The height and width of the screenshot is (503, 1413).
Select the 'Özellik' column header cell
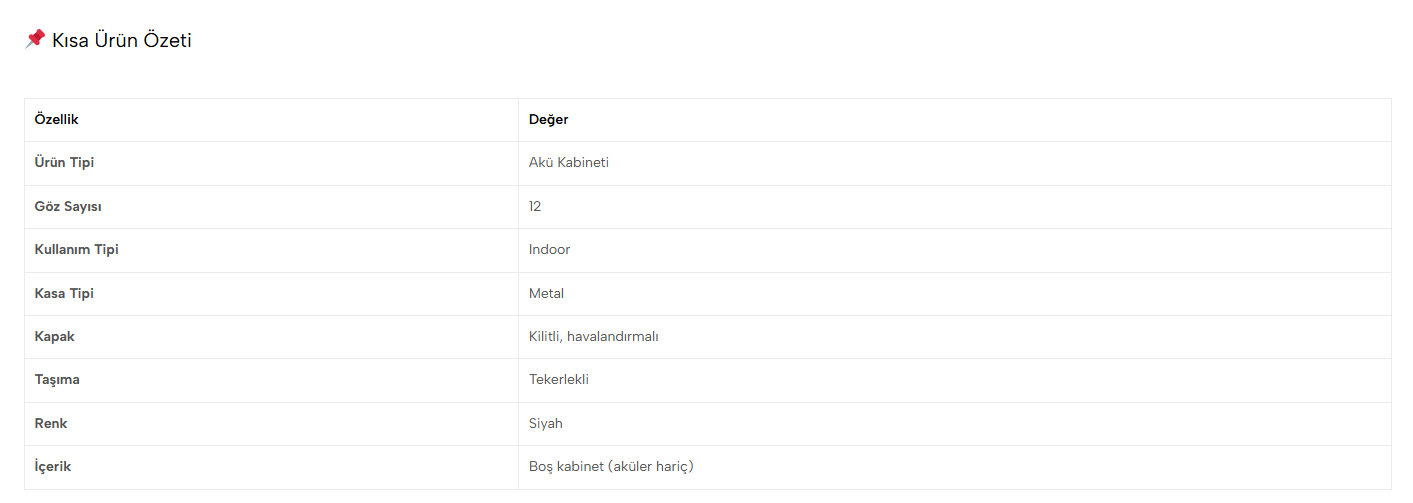[57, 120]
